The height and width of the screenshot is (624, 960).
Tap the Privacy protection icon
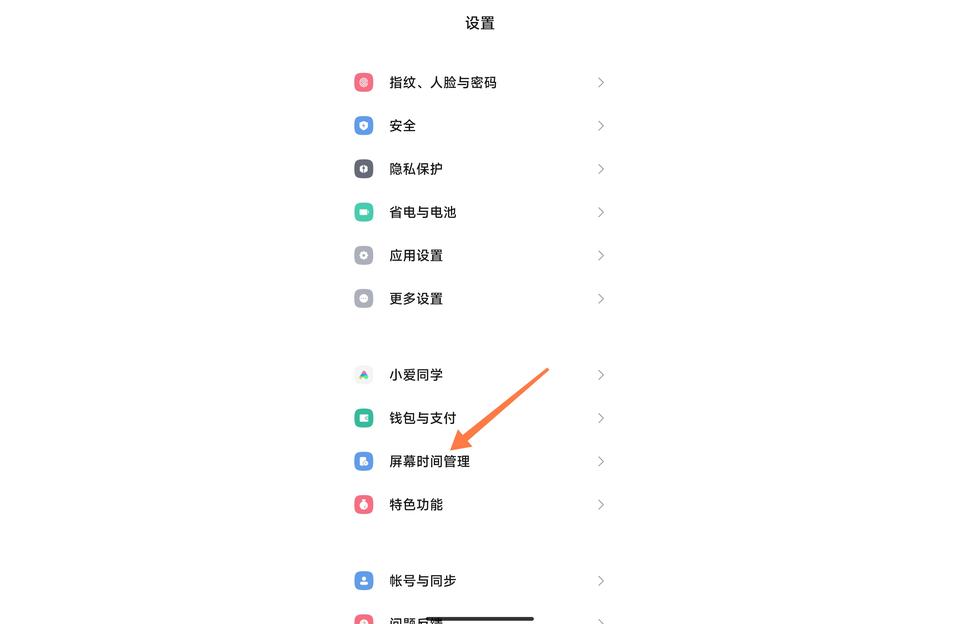point(364,169)
